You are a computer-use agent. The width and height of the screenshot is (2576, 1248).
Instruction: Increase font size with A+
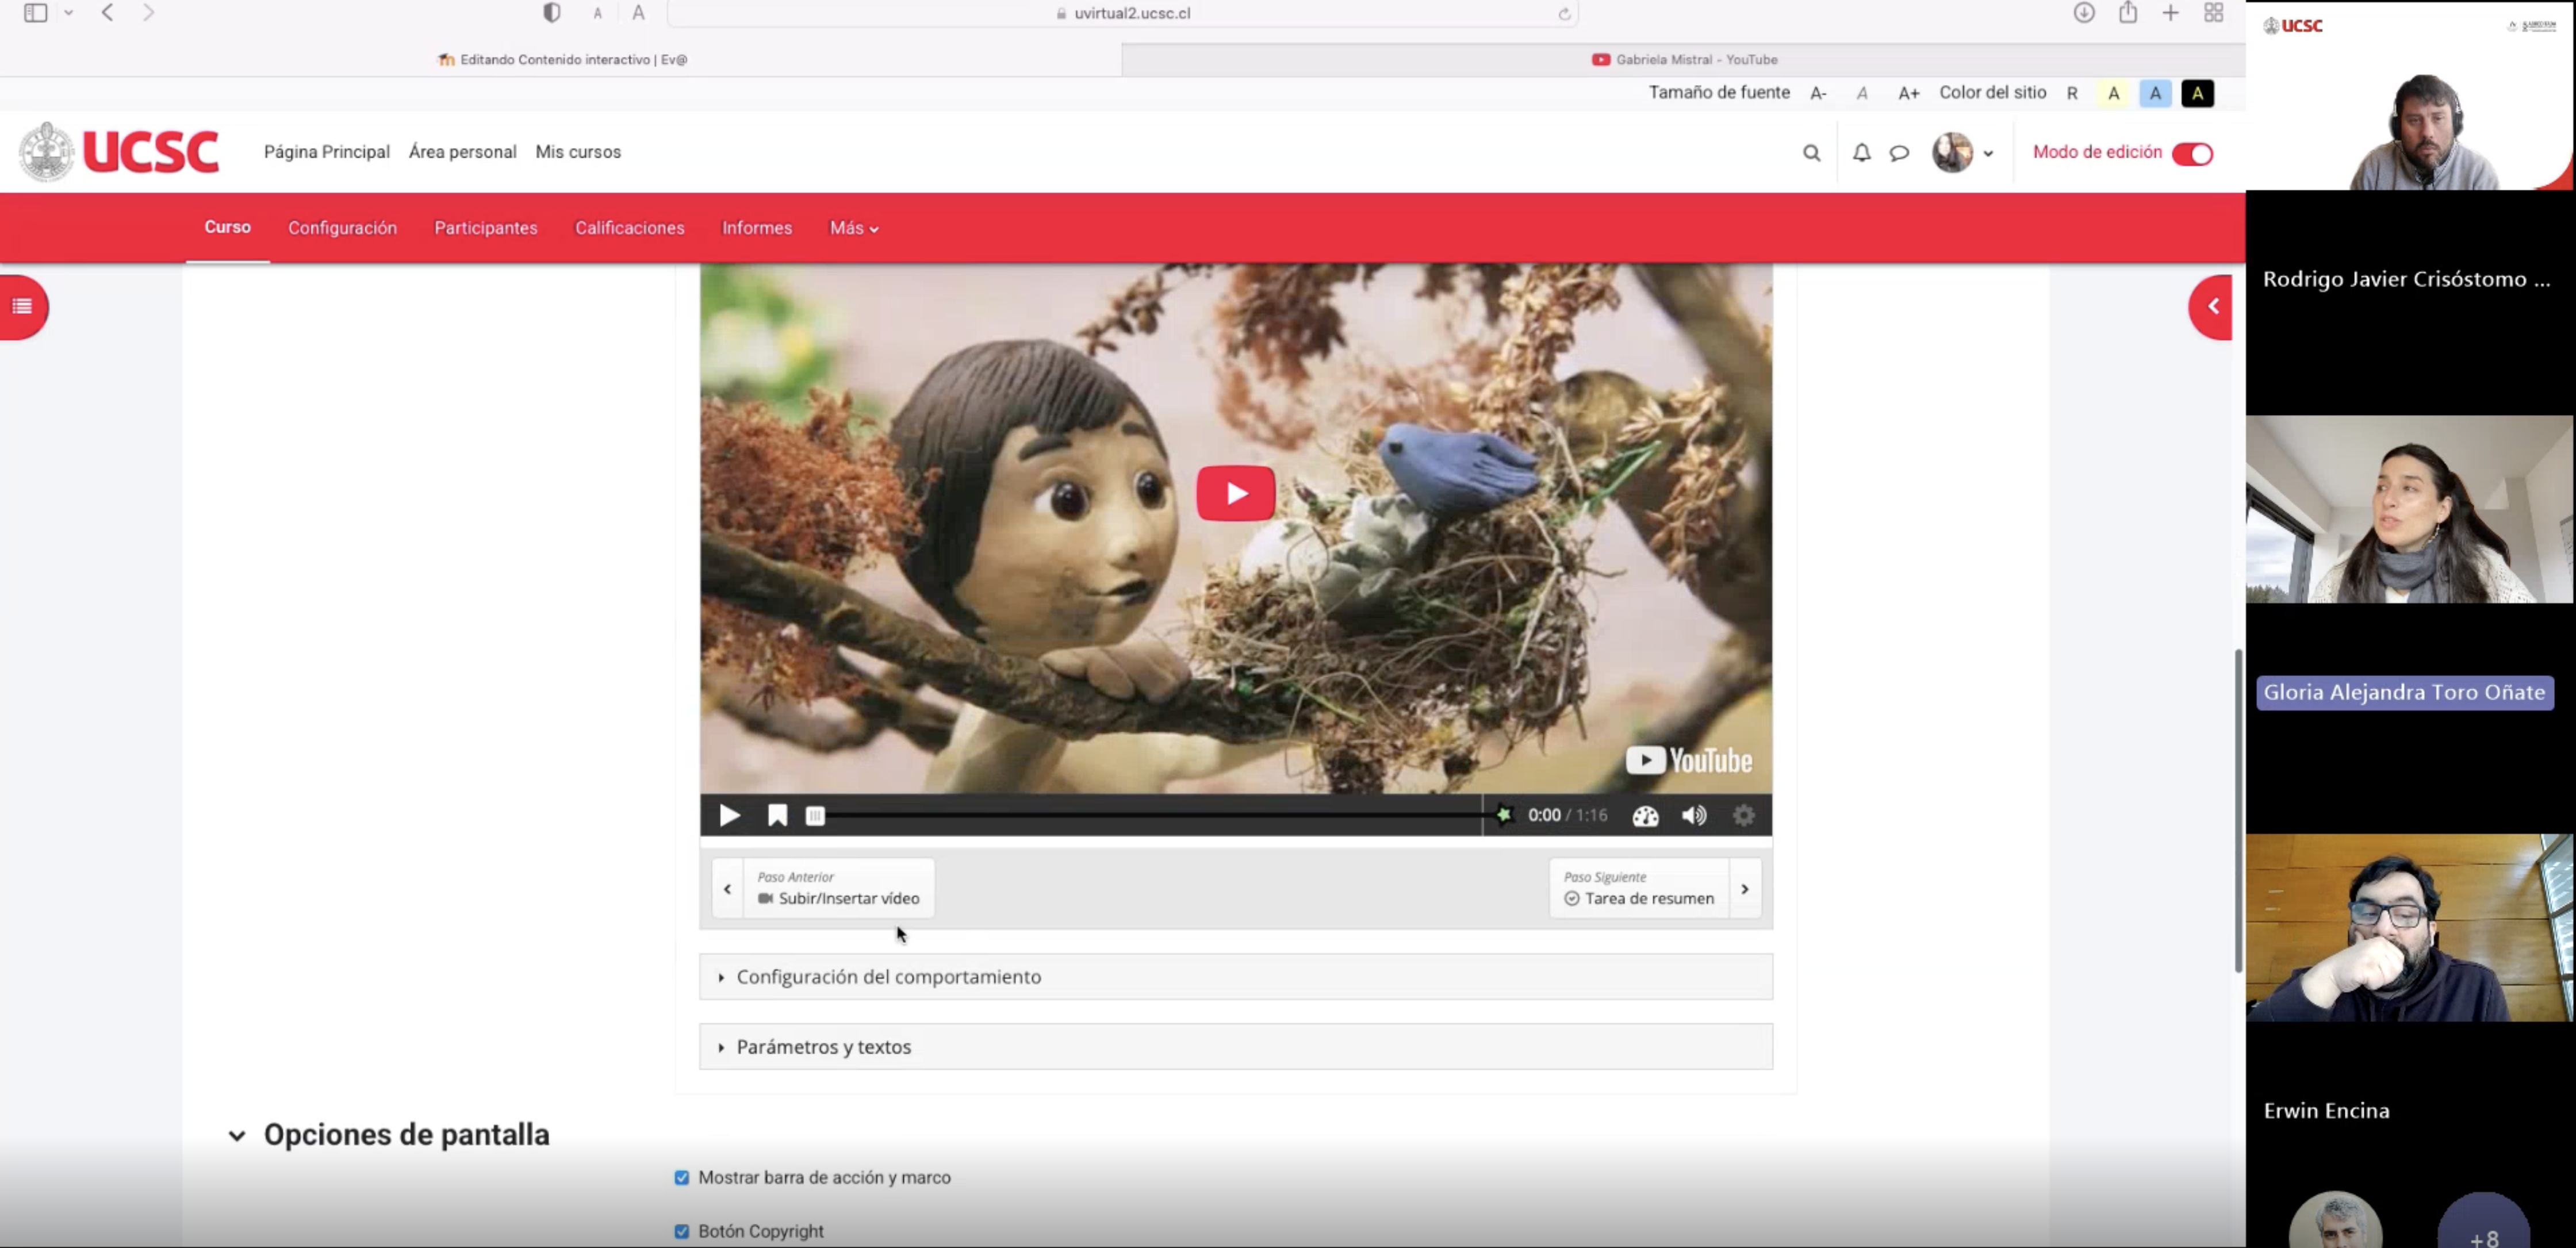click(1908, 93)
